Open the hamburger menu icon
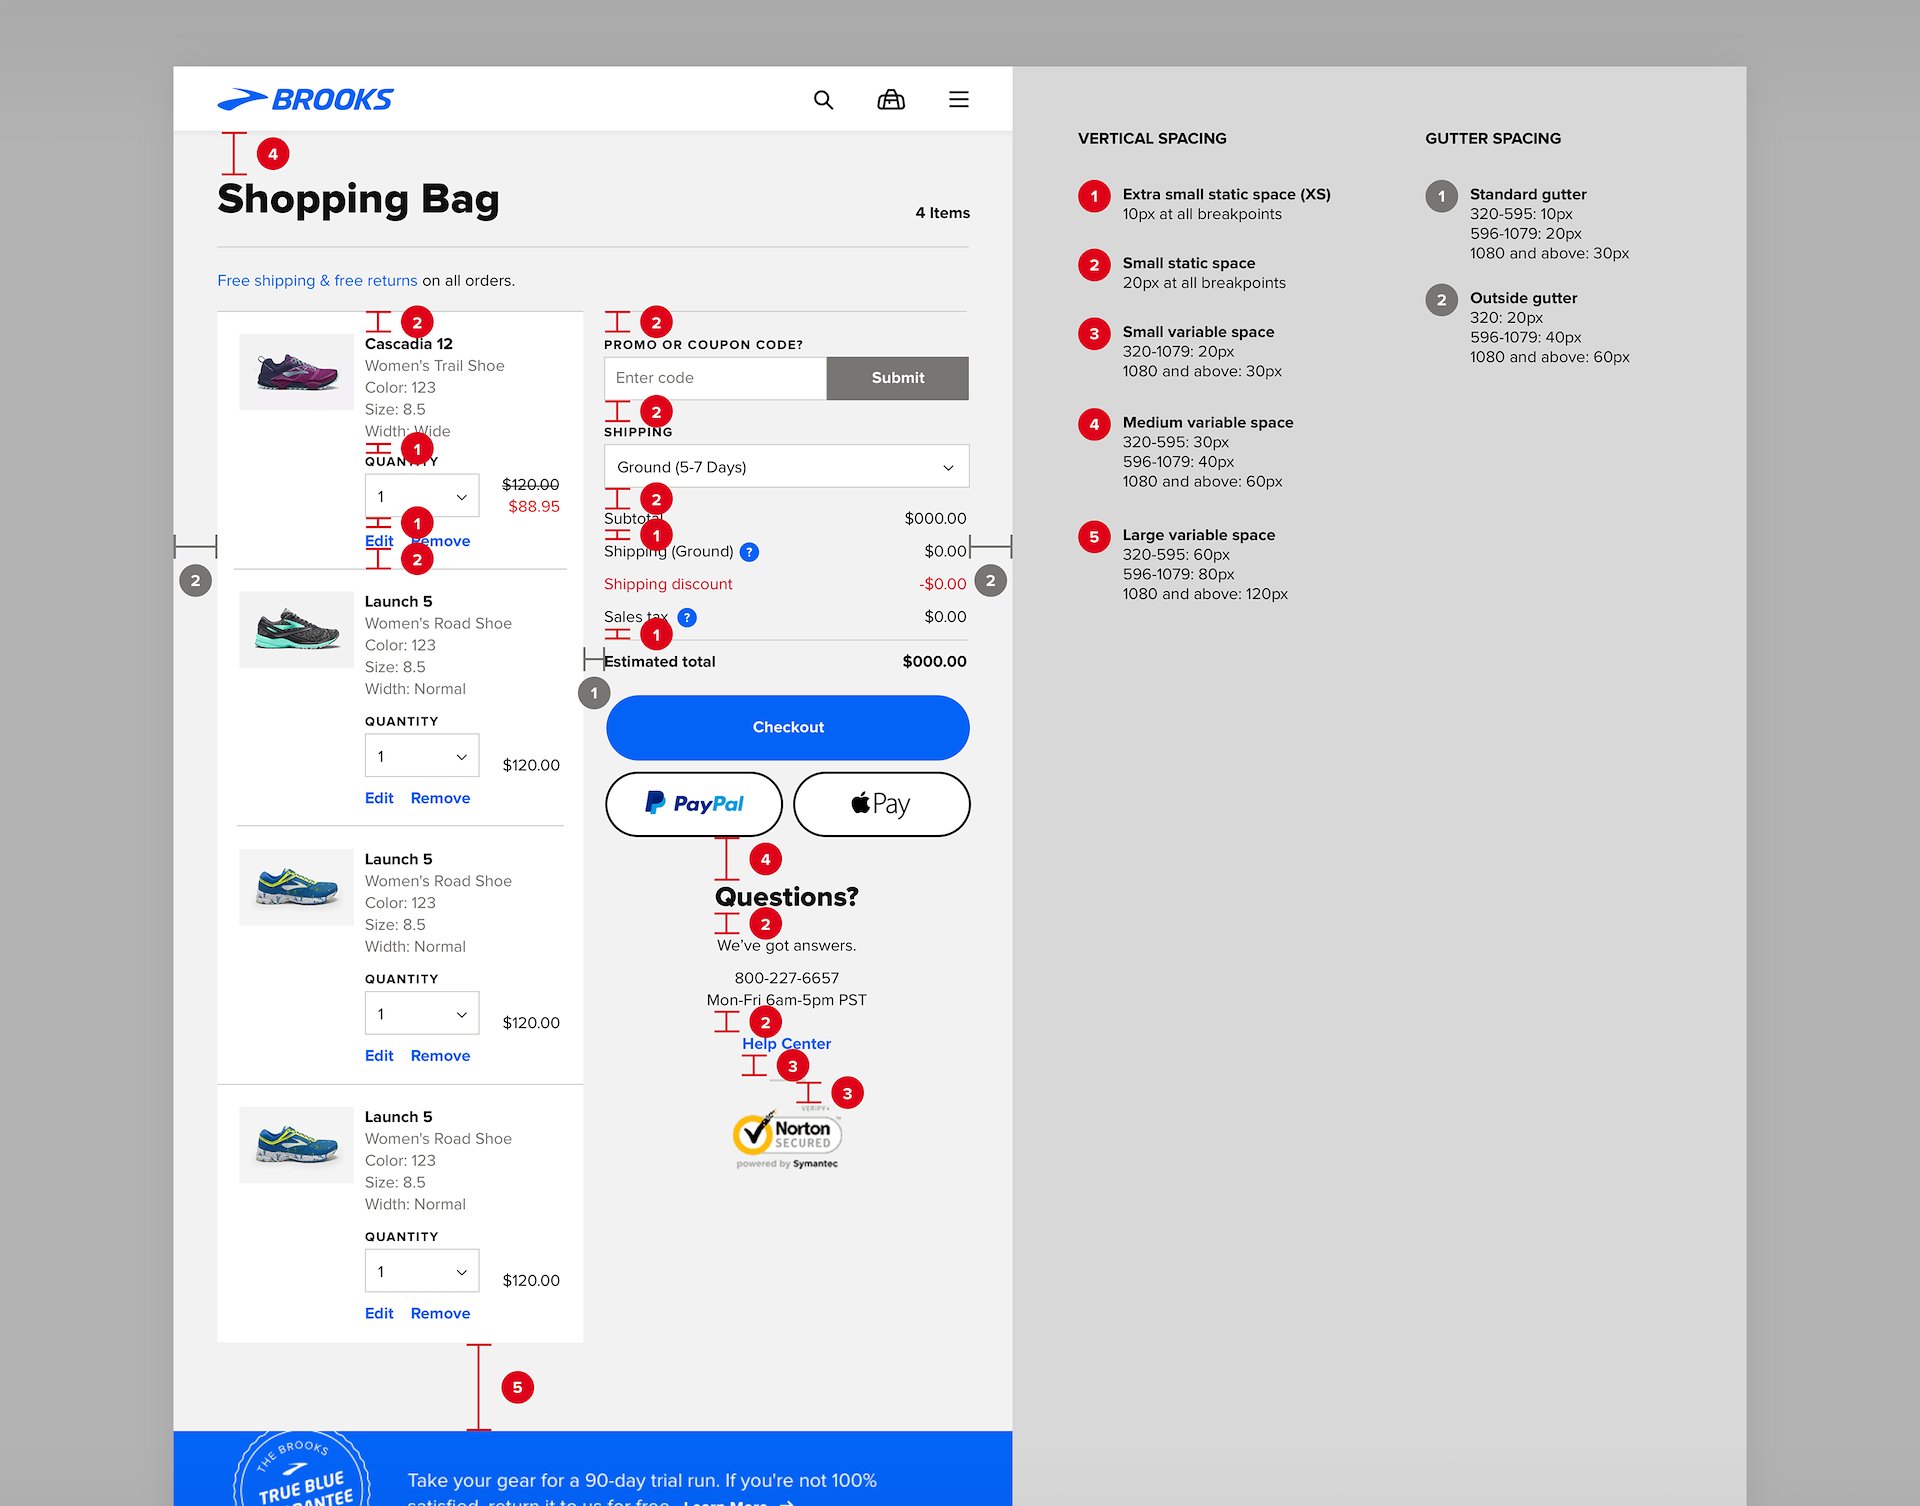The height and width of the screenshot is (1506, 1920). (x=958, y=100)
